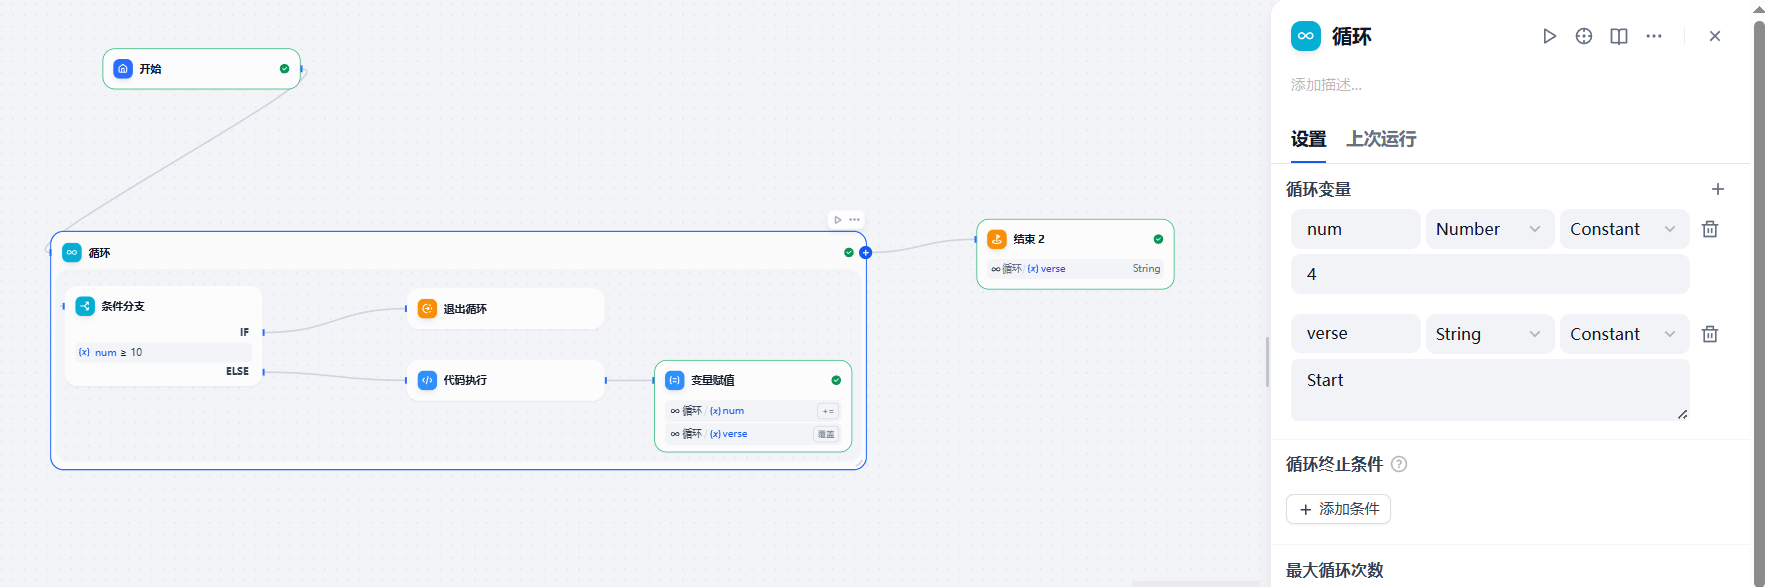This screenshot has width=1765, height=587.
Task: Run the loop node with play icon
Action: pyautogui.click(x=1549, y=36)
